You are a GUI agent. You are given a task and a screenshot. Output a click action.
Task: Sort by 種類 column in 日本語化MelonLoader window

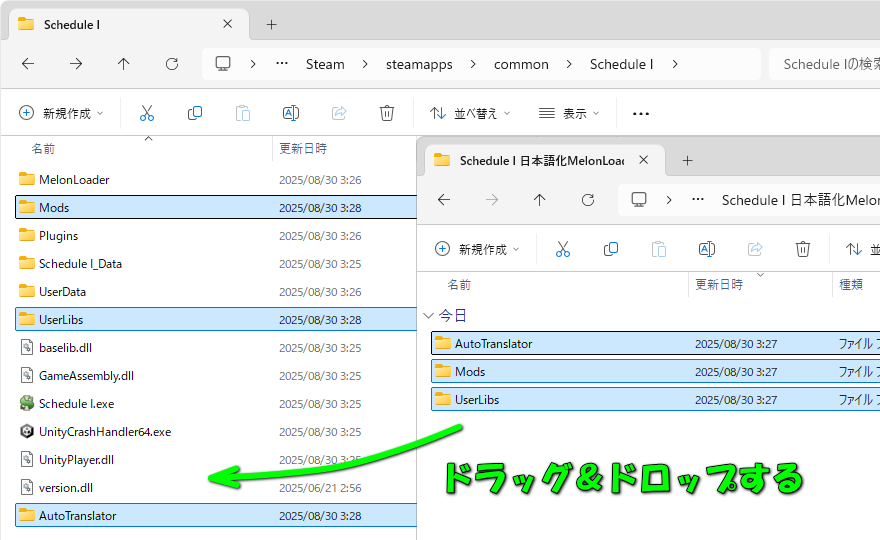click(851, 285)
